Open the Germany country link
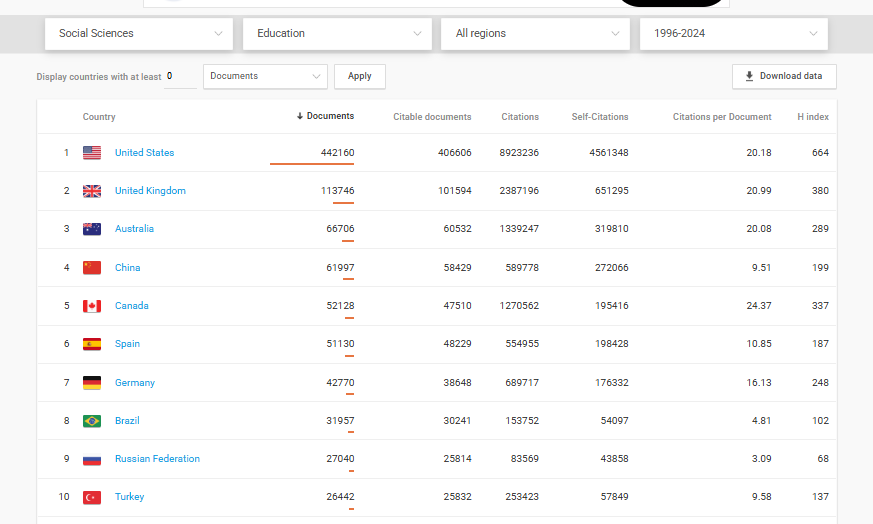873x524 pixels. click(135, 383)
